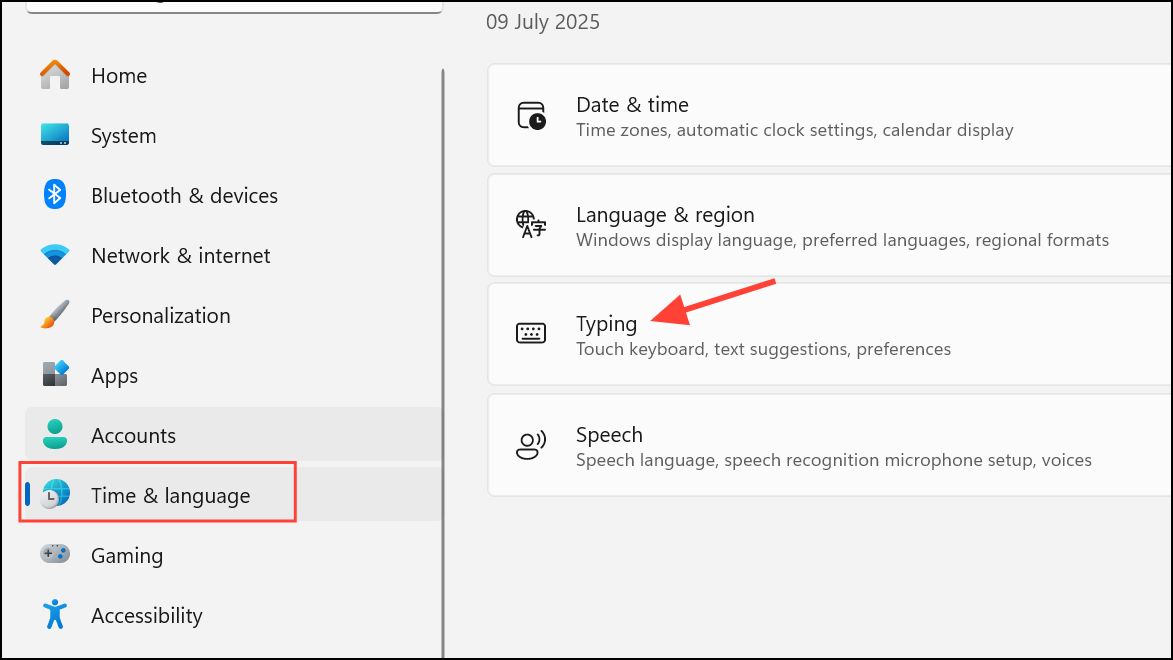Click the Gaming controller icon
1173x660 pixels.
55,554
